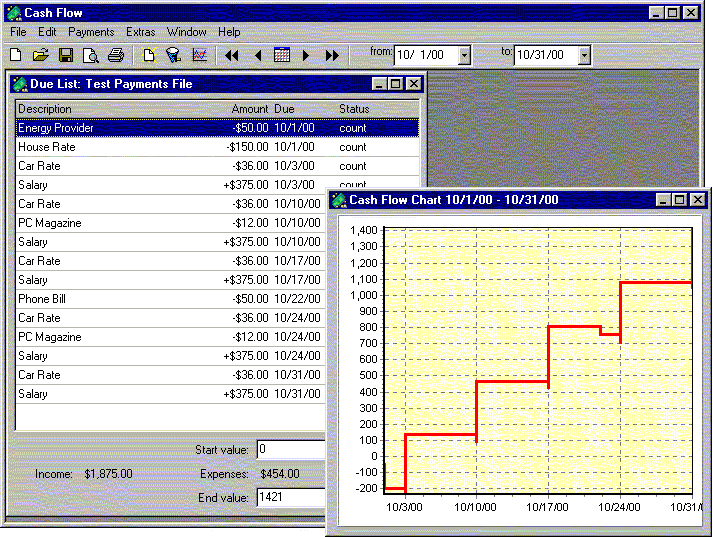The image size is (713, 537).
Task: Select the Energy Provider row
Action: 217,128
